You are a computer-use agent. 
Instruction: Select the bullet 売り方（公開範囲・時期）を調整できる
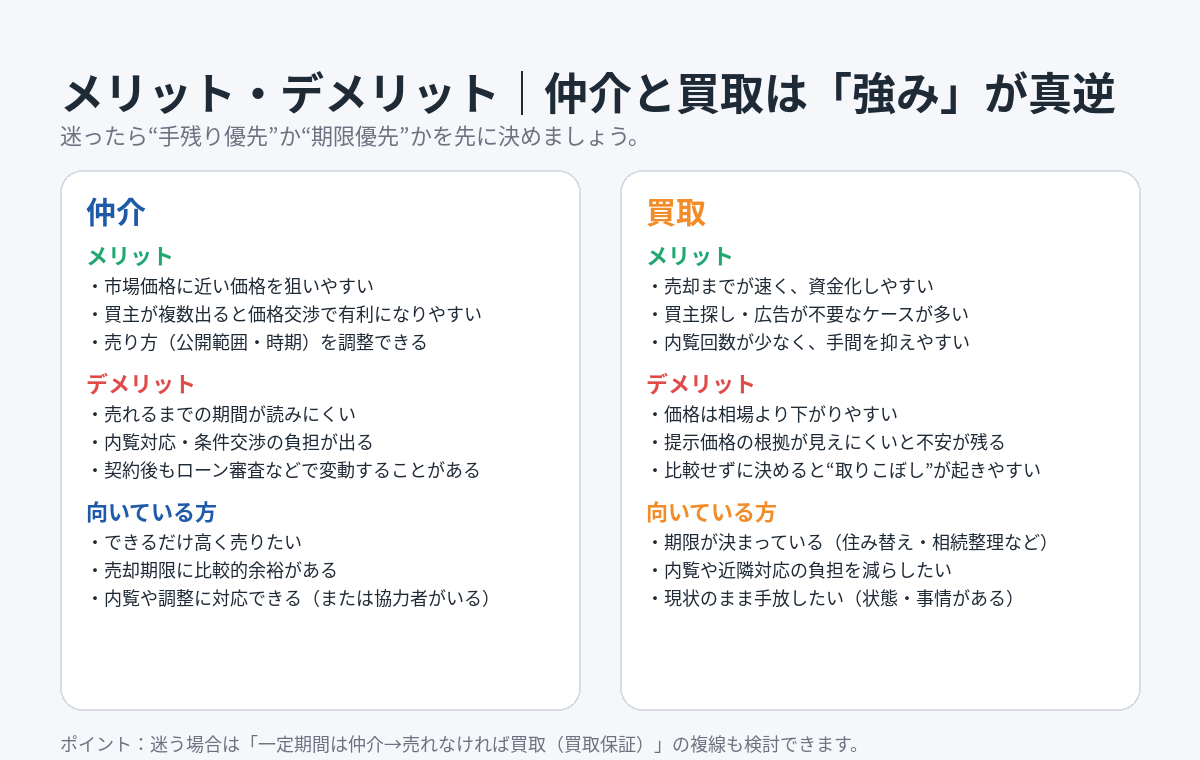pyautogui.click(x=257, y=342)
